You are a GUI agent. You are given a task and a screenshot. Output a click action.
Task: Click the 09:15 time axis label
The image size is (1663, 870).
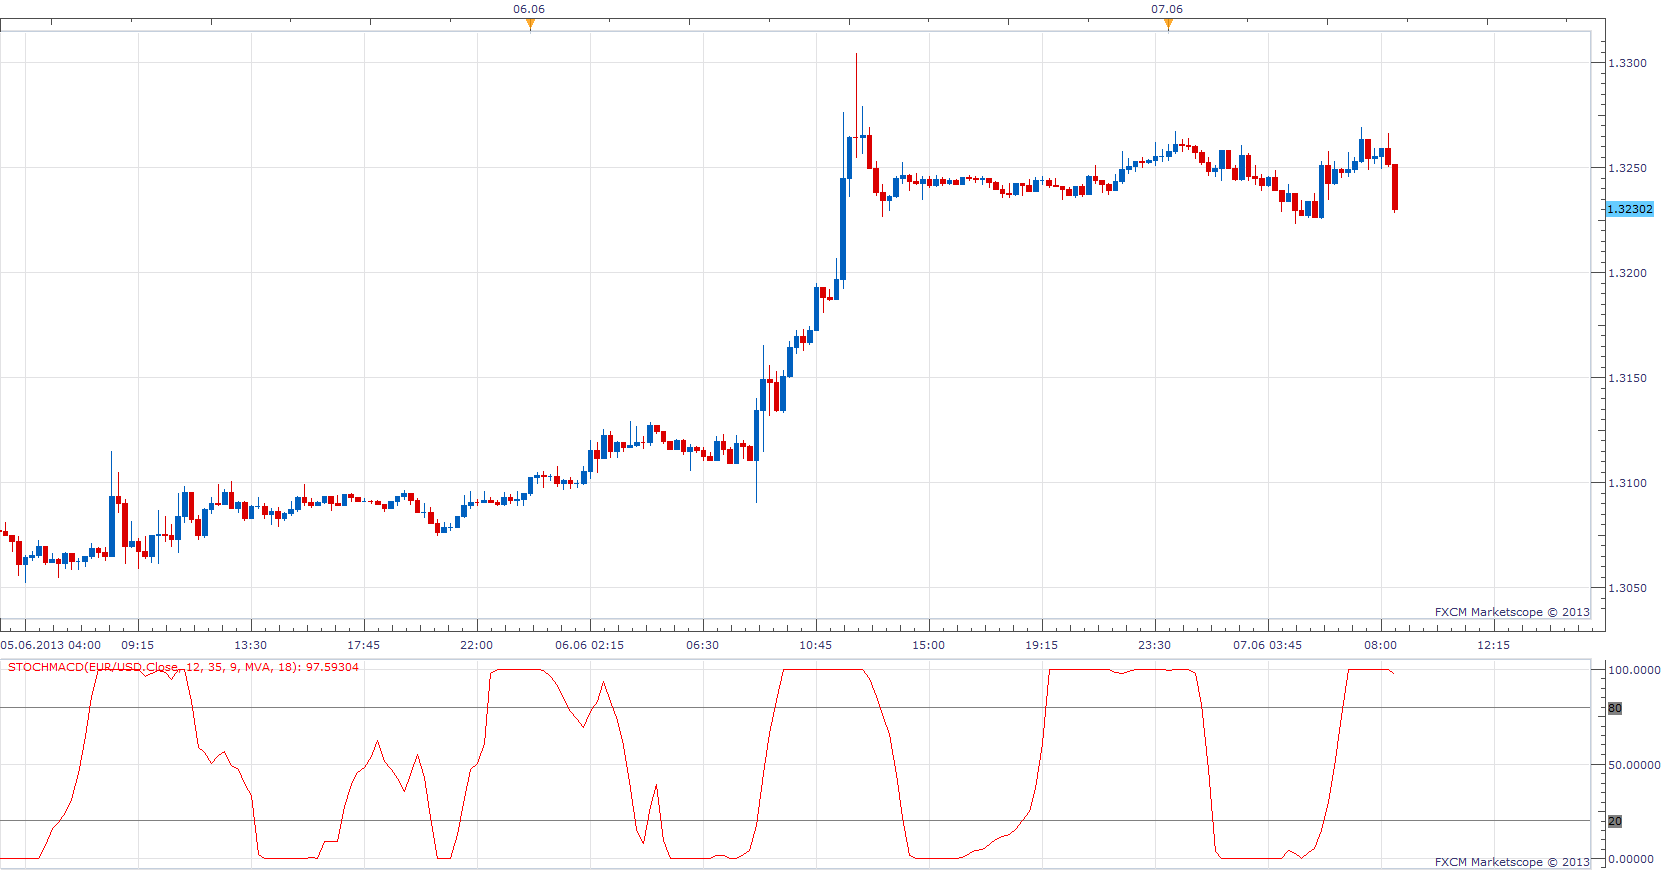(x=138, y=645)
